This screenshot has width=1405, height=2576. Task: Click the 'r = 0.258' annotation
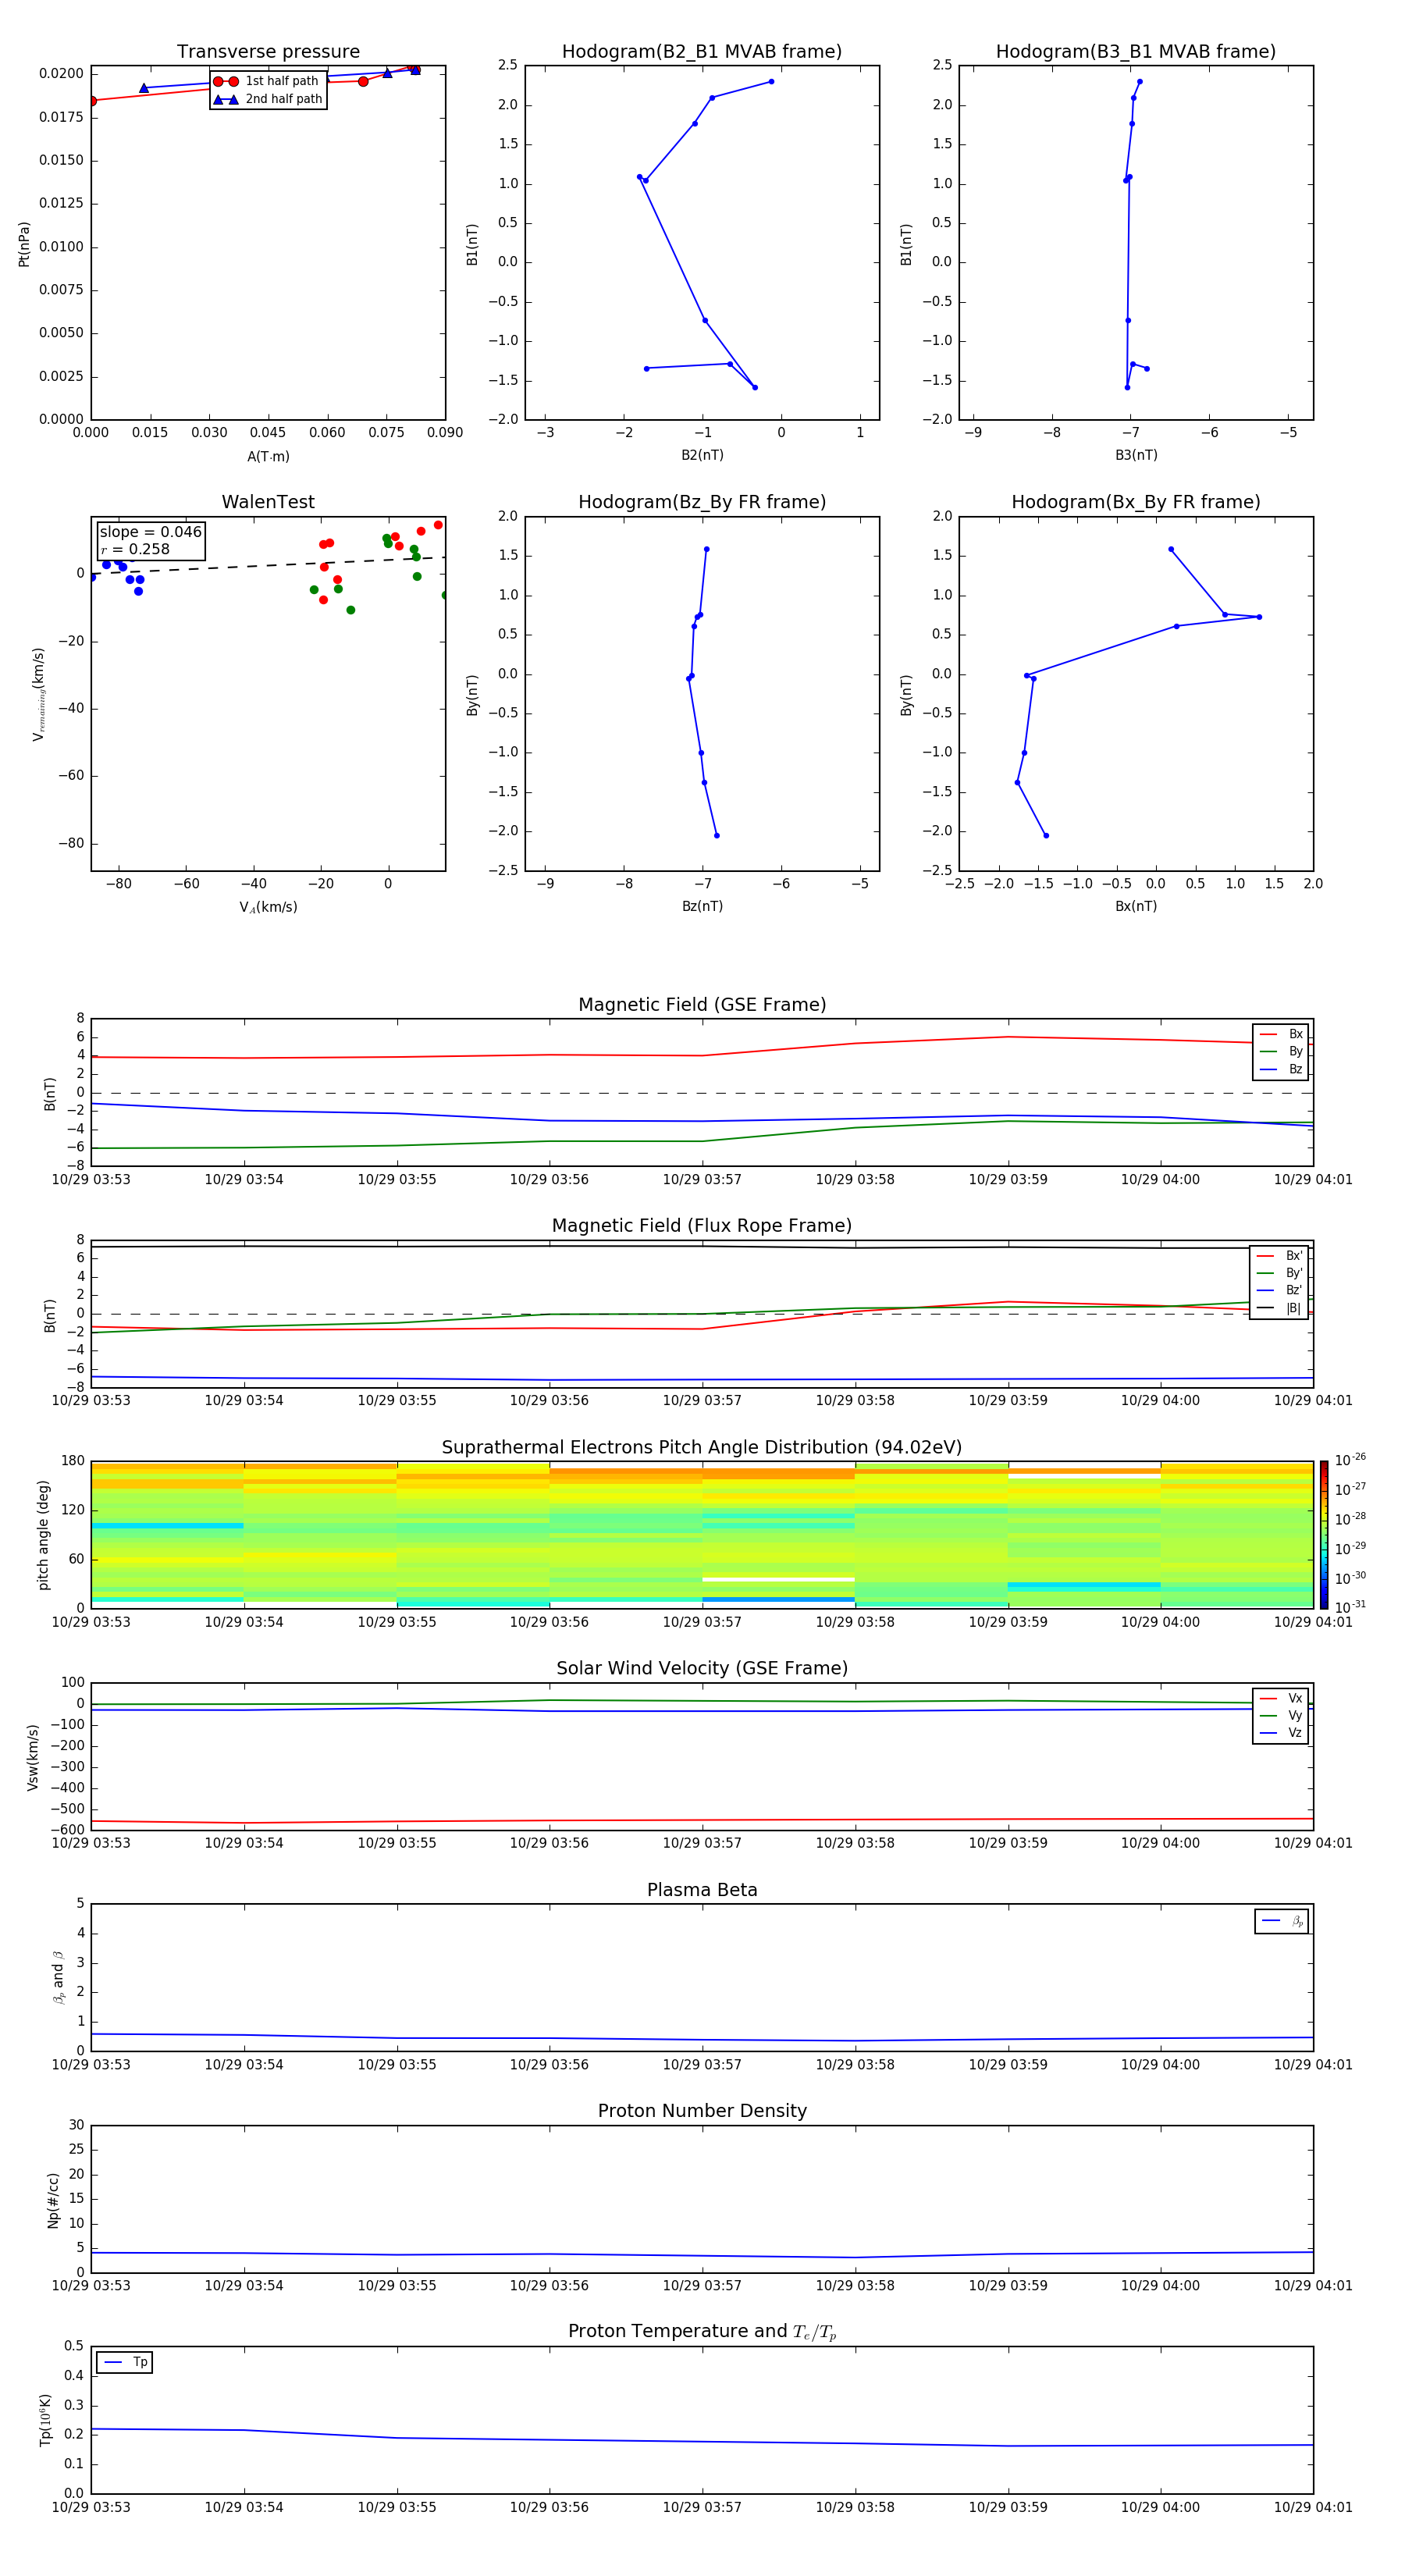coord(135,549)
